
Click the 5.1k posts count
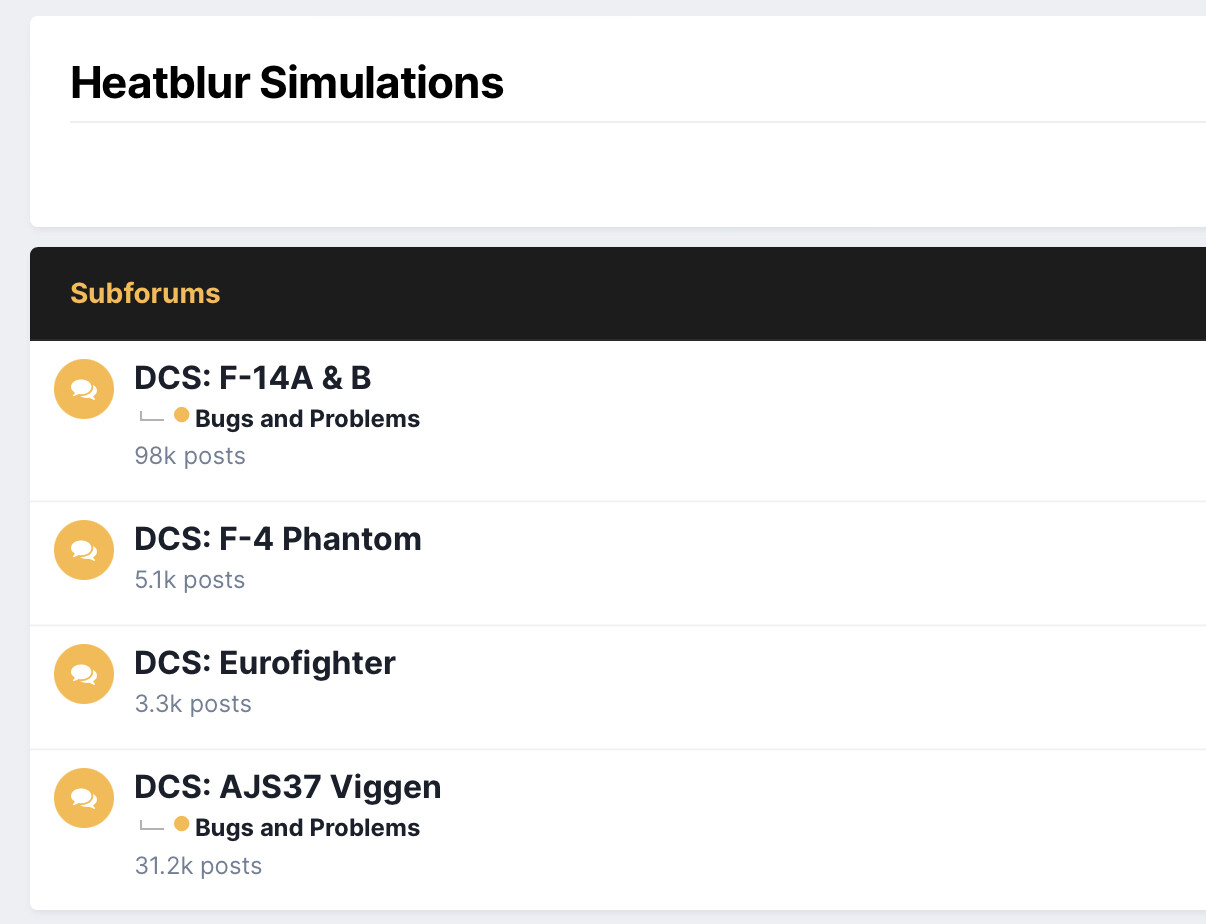pos(190,580)
